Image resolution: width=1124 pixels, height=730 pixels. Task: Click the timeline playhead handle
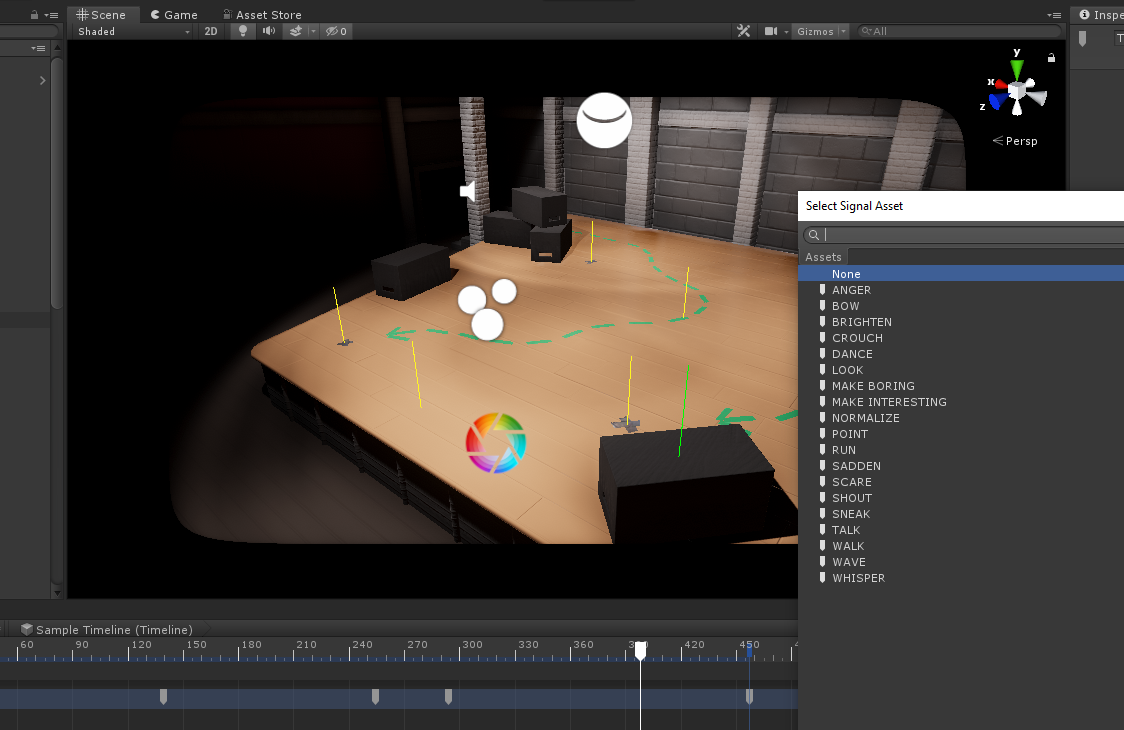pos(640,650)
